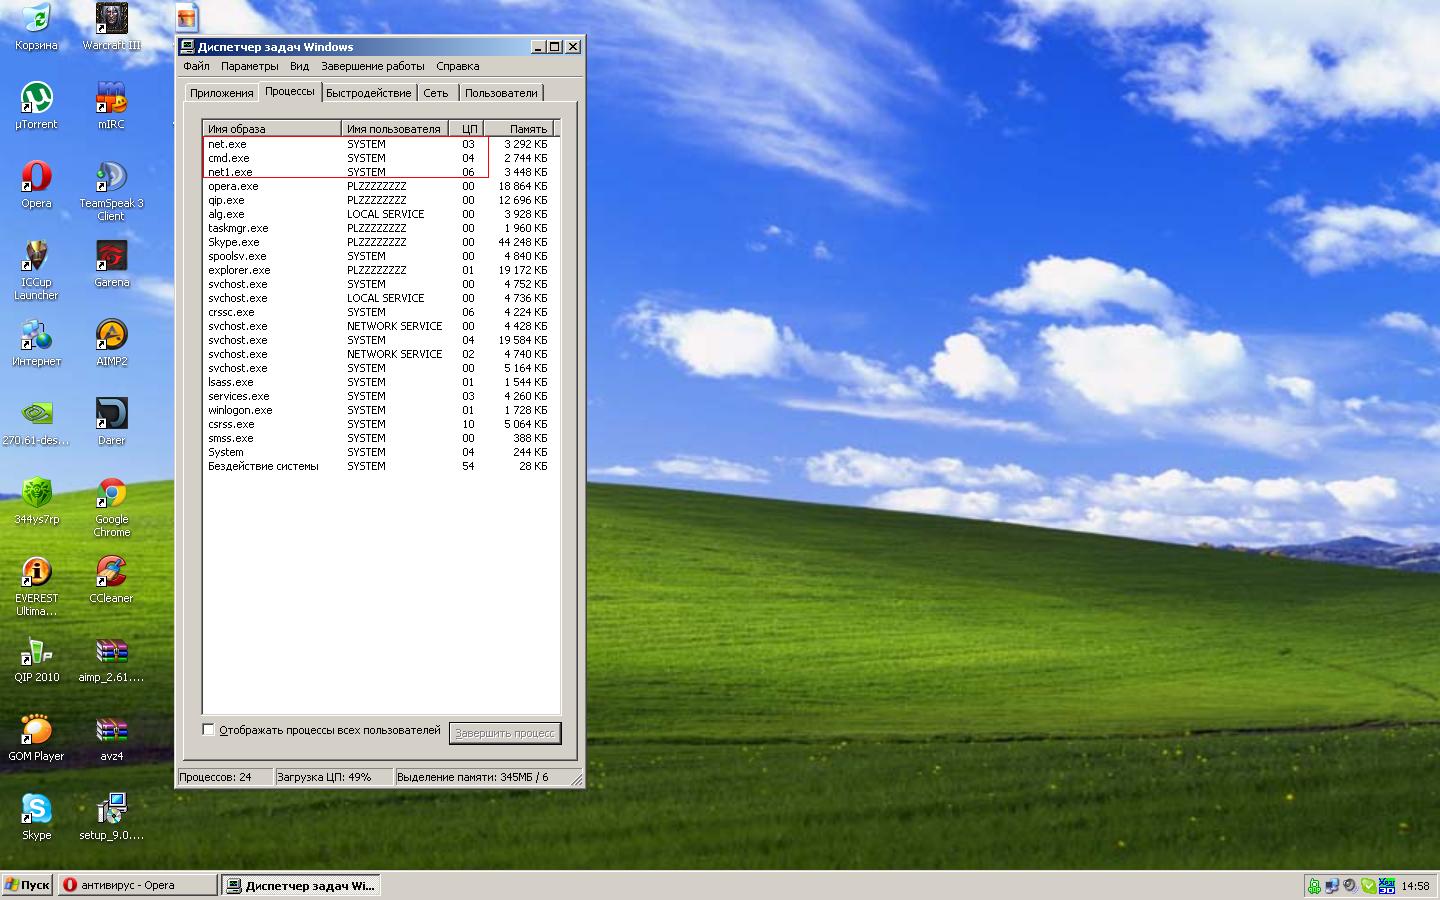Click the Warcraft III desktop icon
This screenshot has height=900, width=1440.
(111, 20)
